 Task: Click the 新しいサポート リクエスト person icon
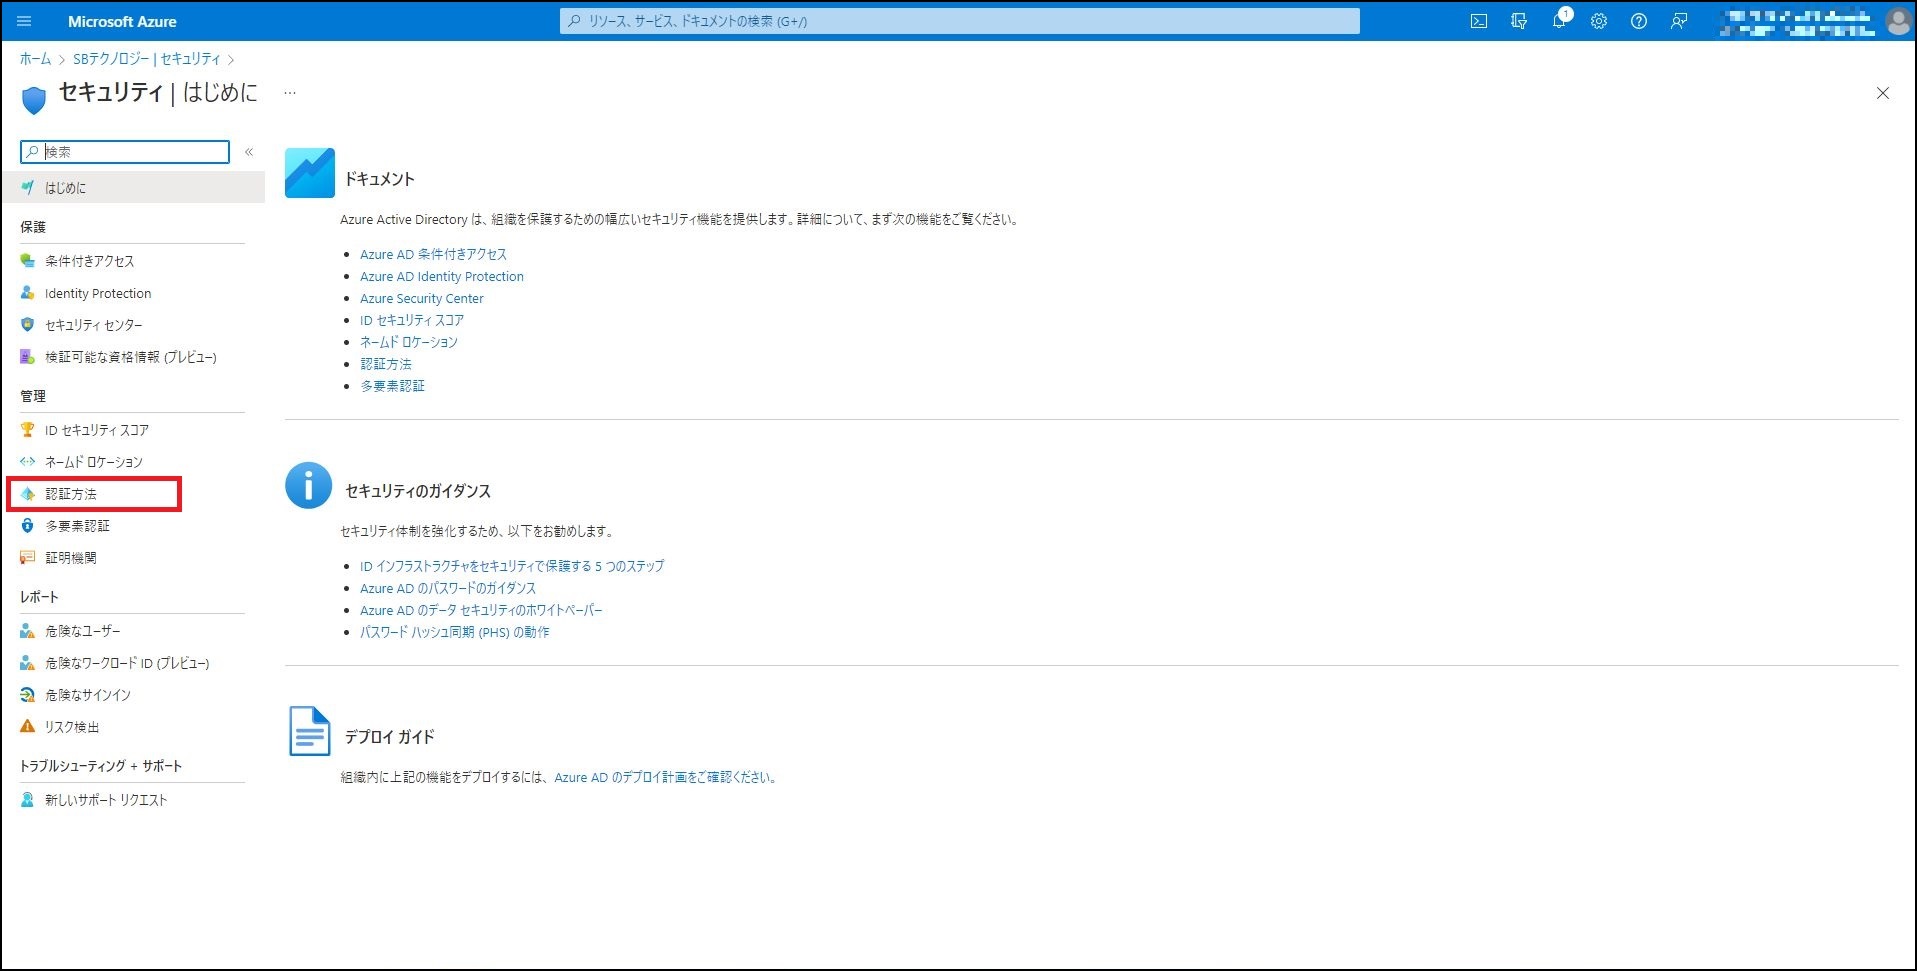28,800
